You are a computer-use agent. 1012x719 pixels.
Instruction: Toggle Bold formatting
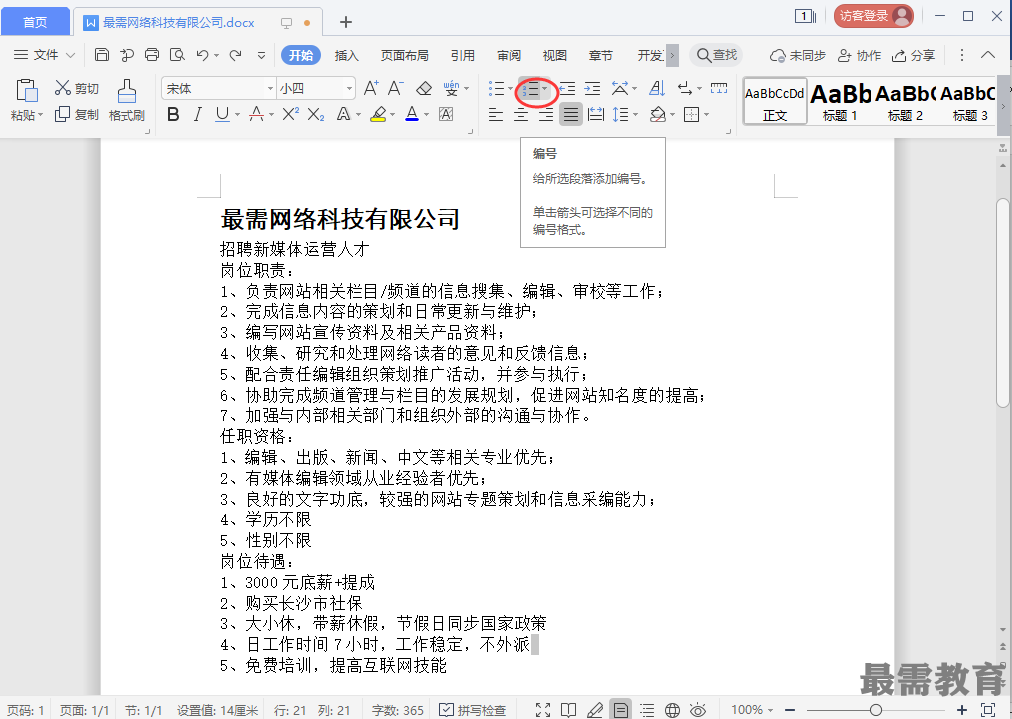pyautogui.click(x=173, y=115)
